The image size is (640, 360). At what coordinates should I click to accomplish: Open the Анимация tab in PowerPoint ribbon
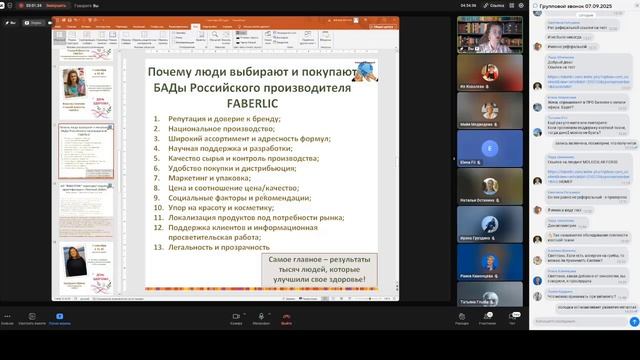[x=139, y=27]
